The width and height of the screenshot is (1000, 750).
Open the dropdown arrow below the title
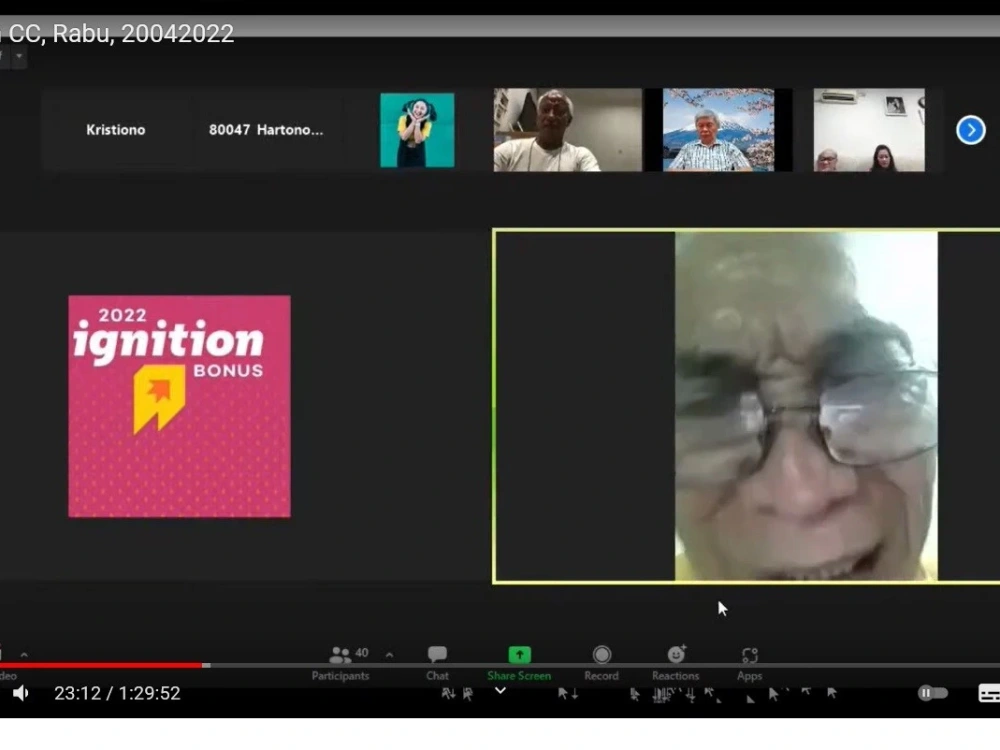coord(19,56)
